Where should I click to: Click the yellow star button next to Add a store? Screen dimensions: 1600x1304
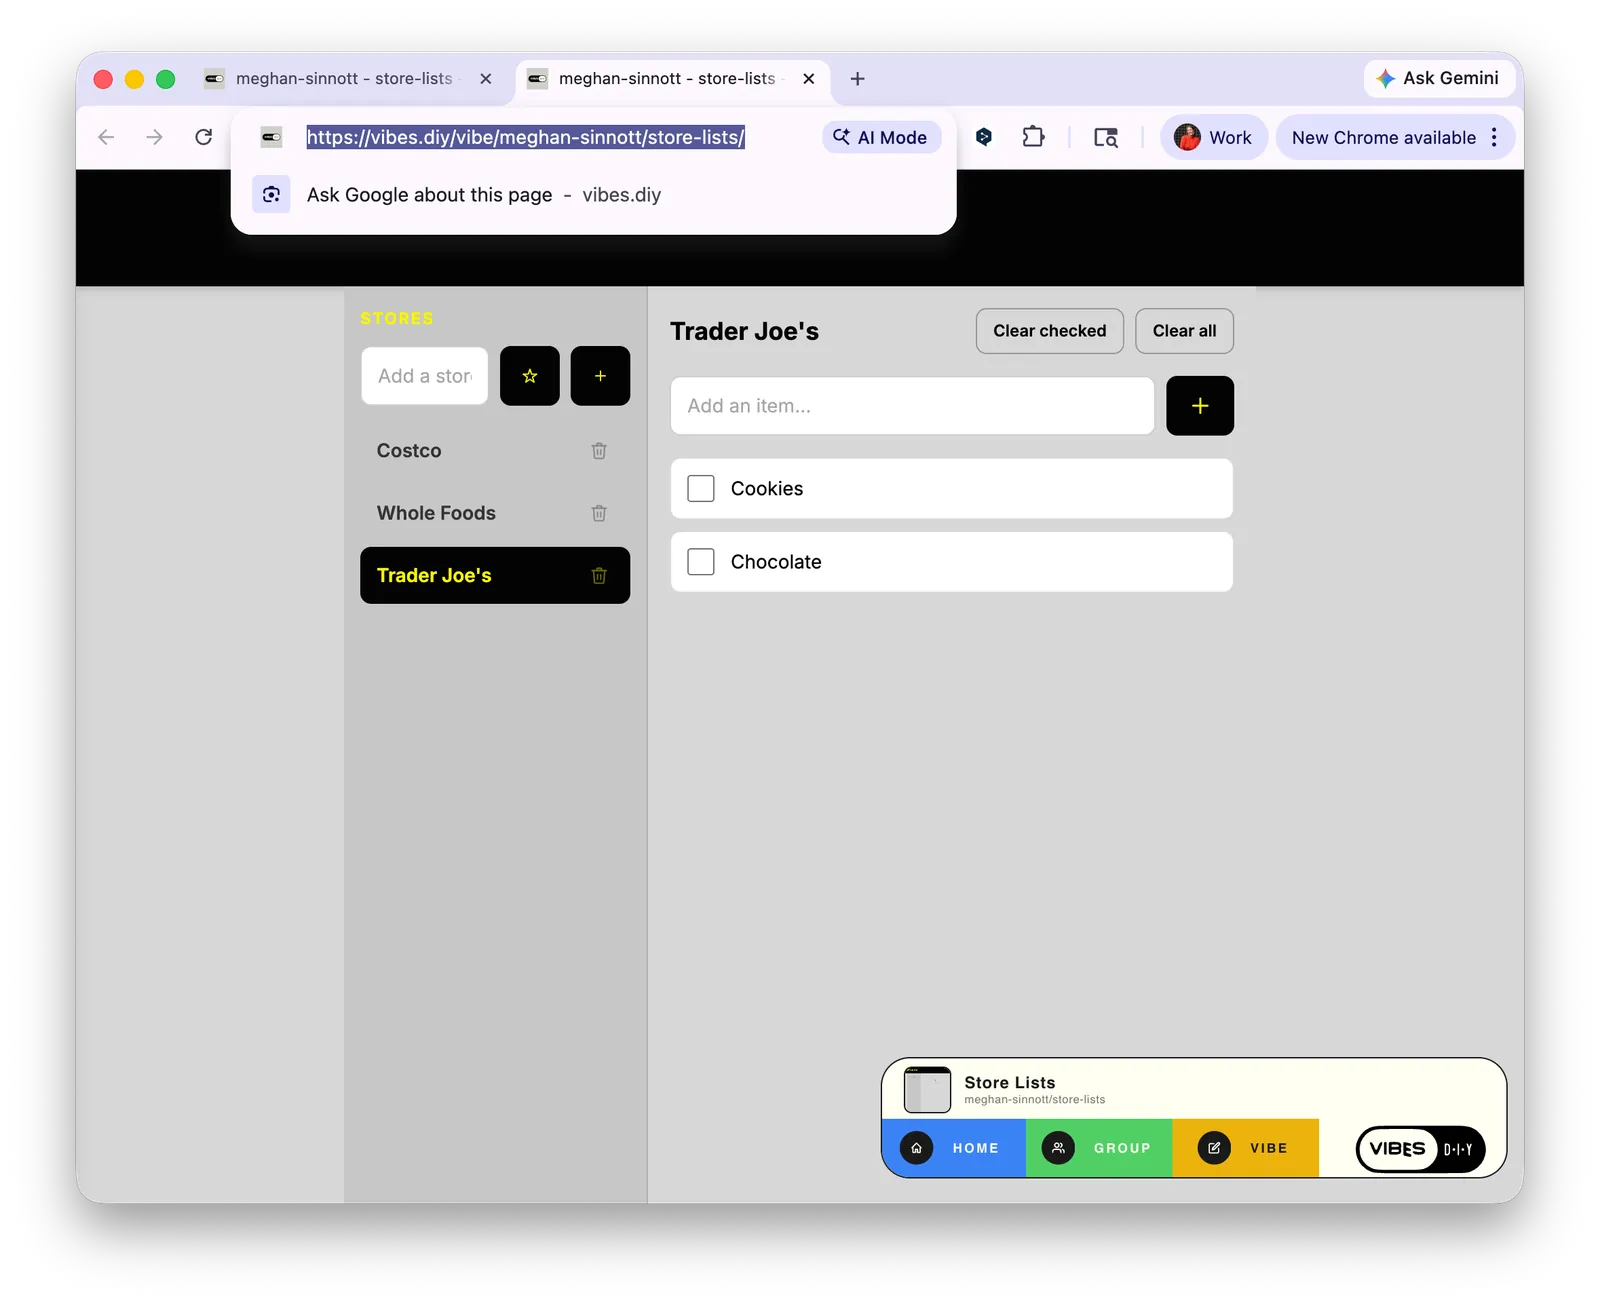(530, 376)
